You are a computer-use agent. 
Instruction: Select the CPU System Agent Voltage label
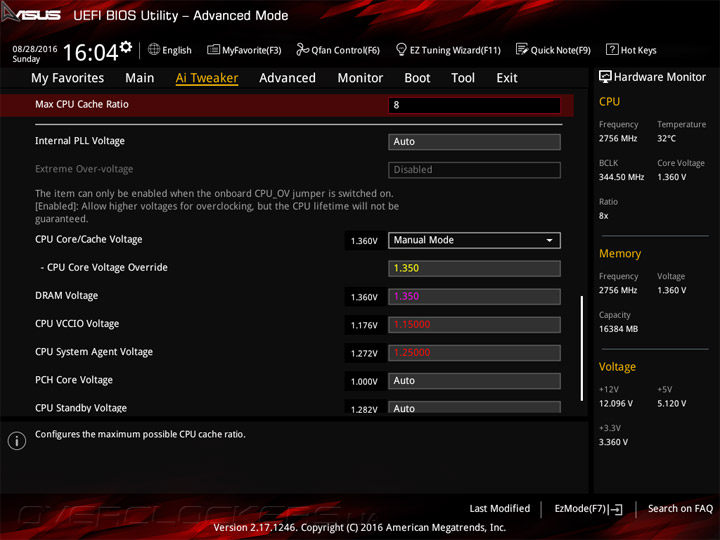(x=94, y=352)
